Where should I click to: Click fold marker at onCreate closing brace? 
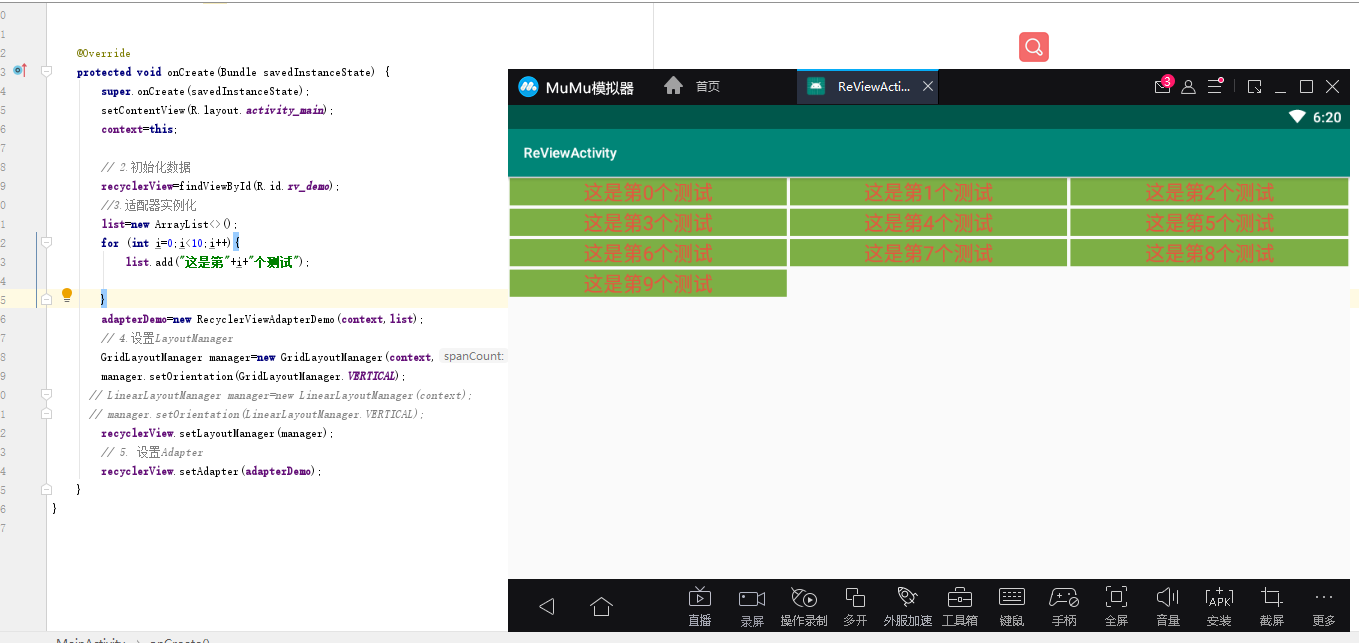[x=46, y=490]
